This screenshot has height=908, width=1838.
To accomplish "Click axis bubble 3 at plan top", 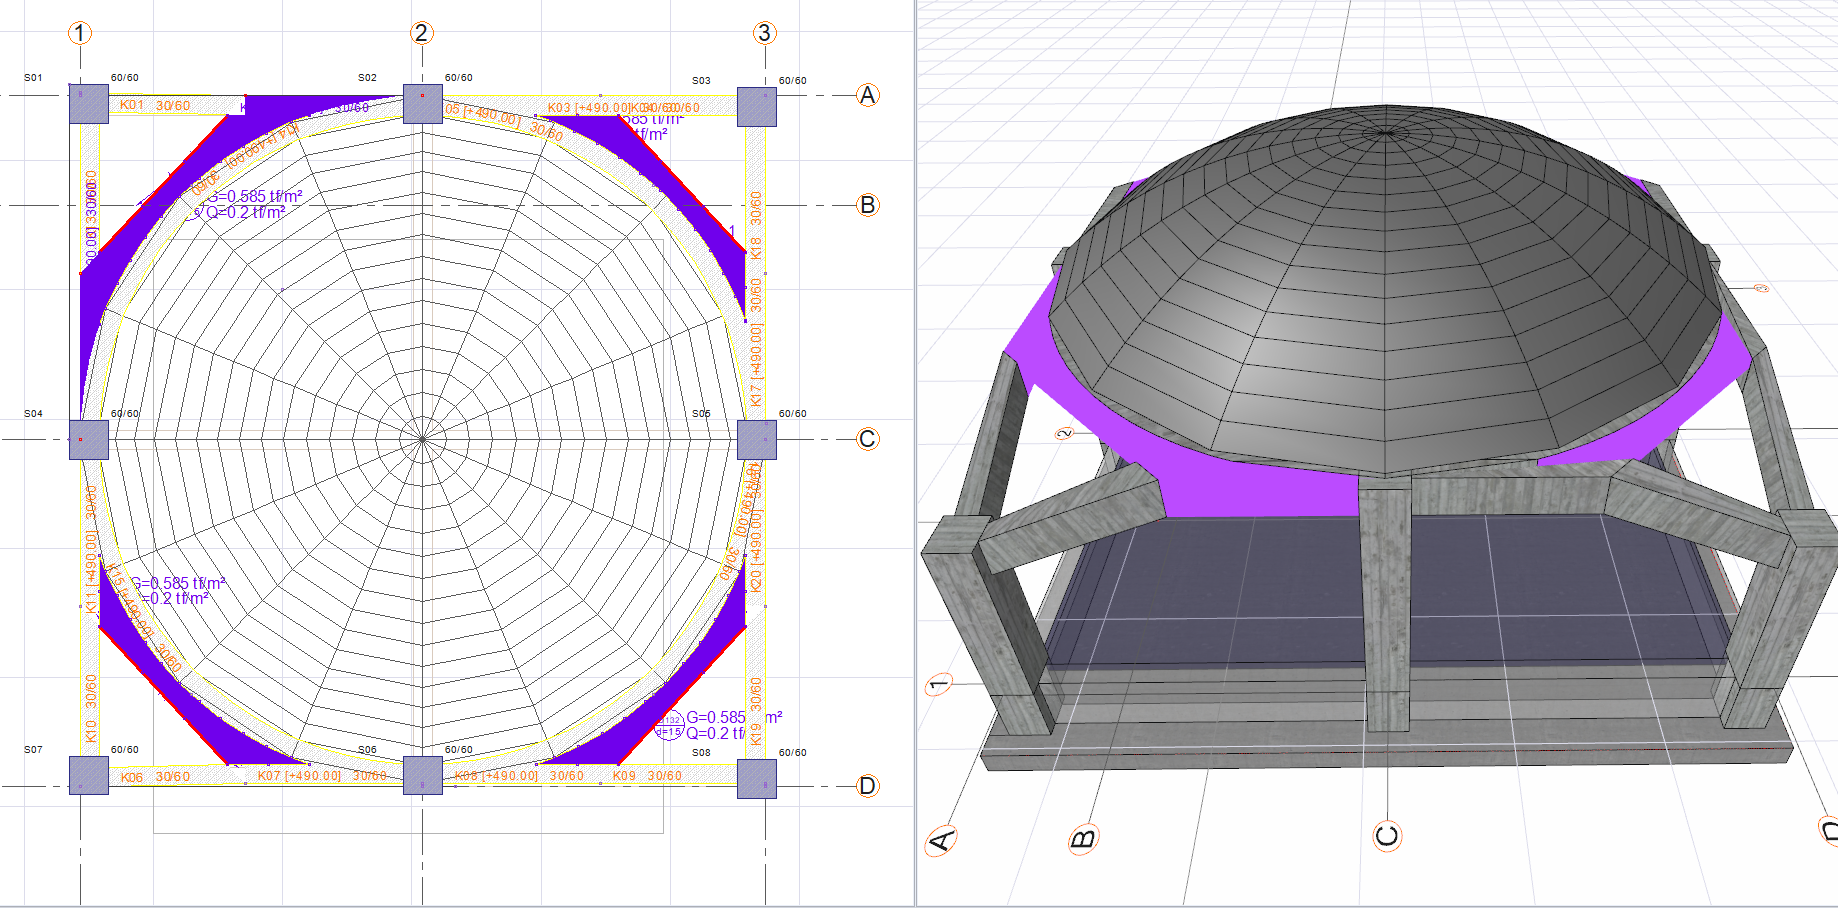I will 764,33.
